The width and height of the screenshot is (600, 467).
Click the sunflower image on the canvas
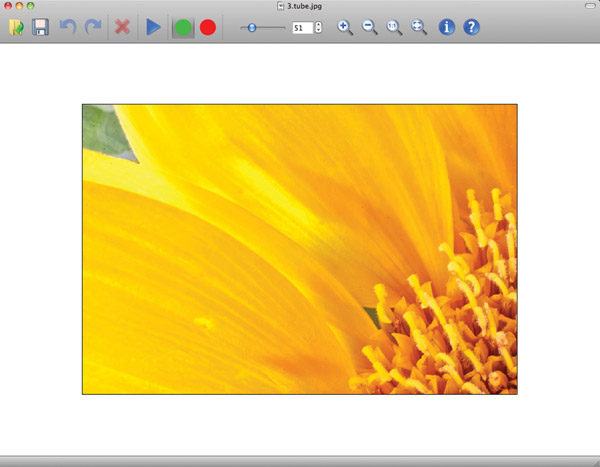(x=300, y=249)
